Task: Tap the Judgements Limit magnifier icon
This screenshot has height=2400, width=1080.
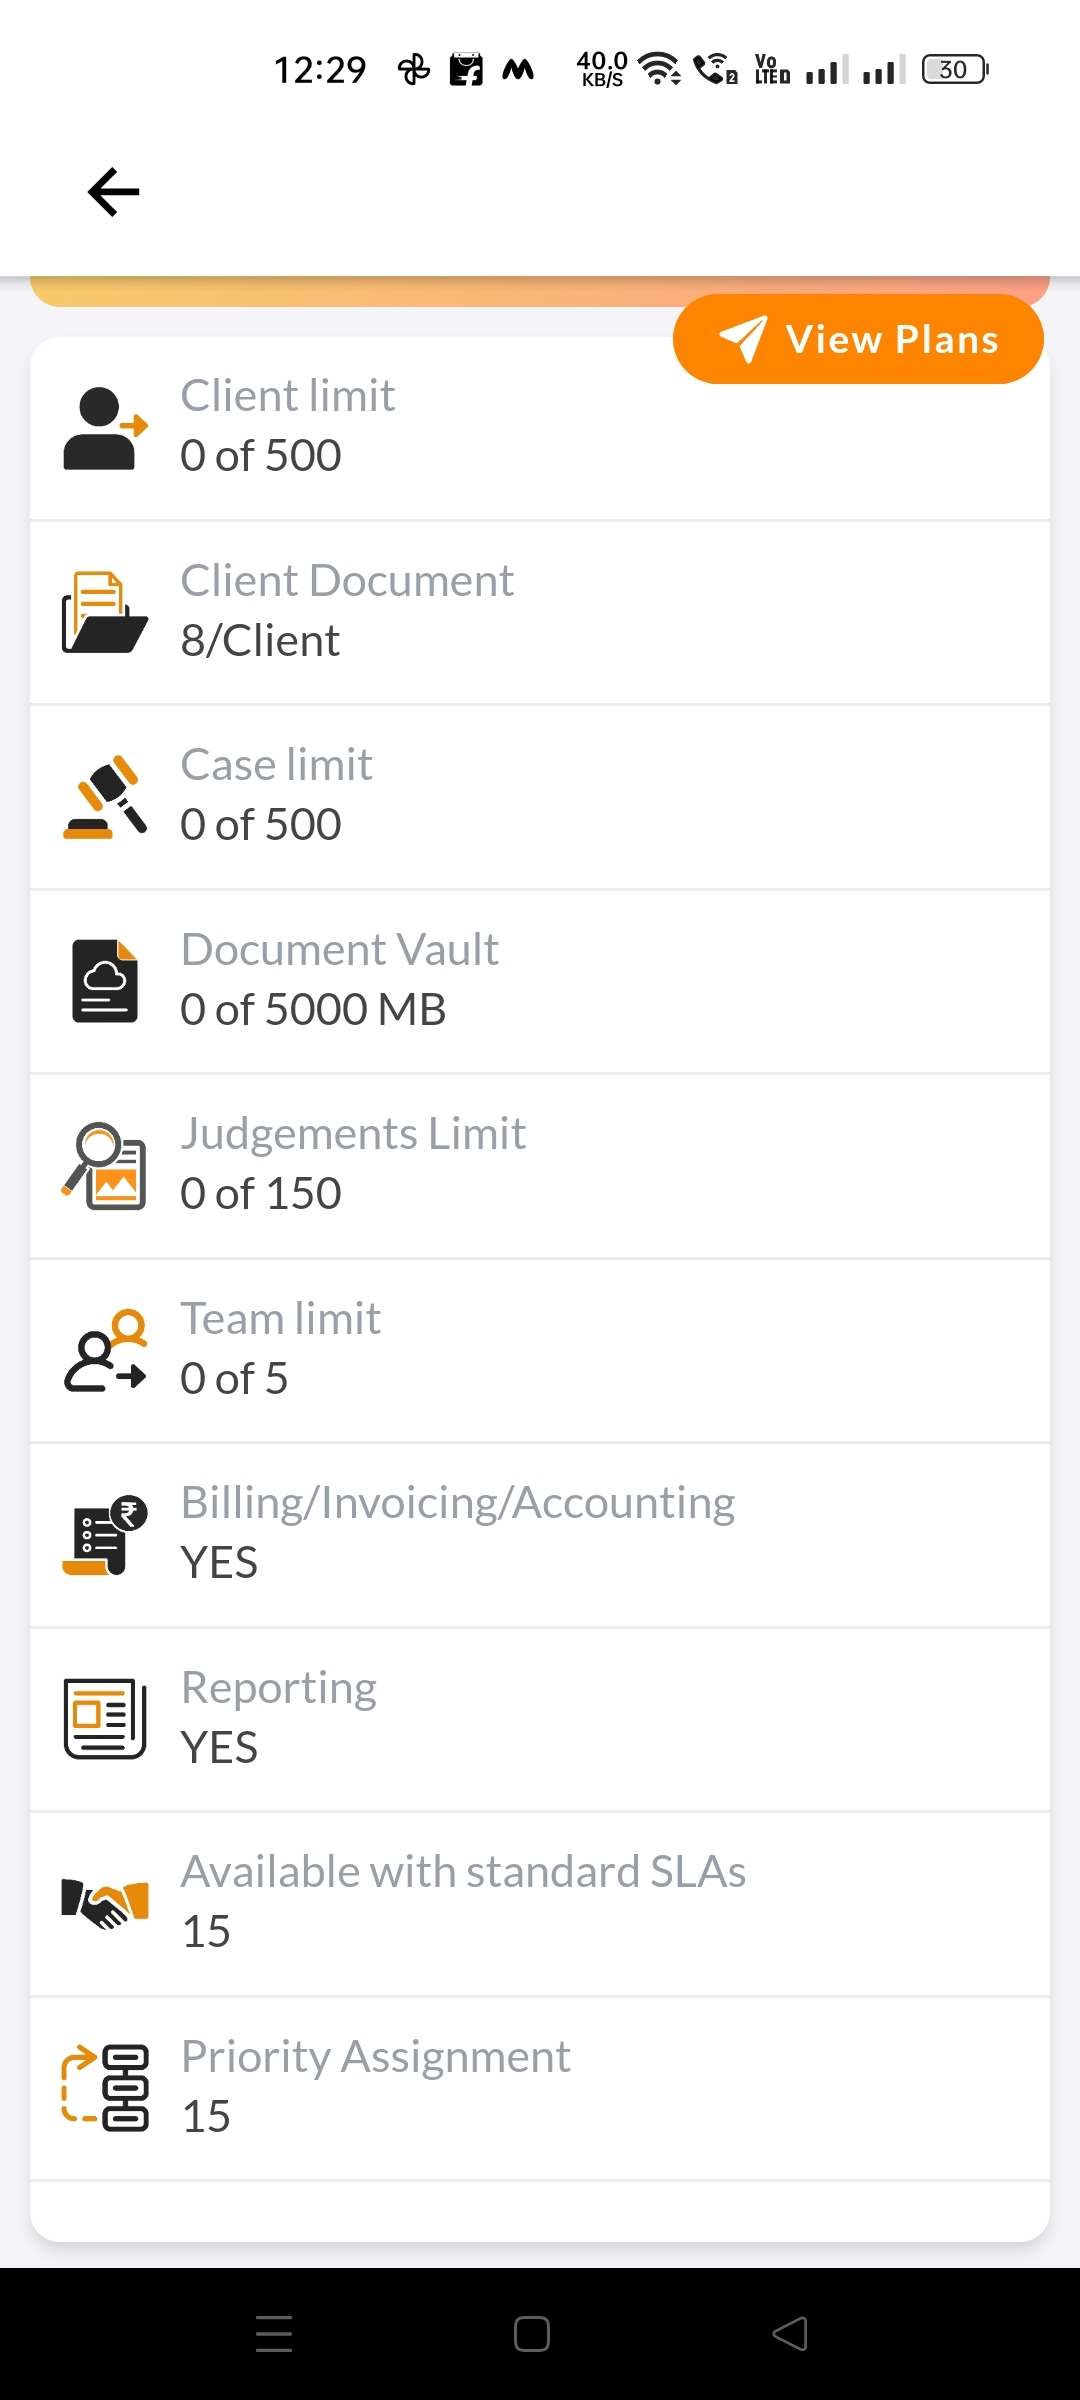Action: tap(105, 1166)
